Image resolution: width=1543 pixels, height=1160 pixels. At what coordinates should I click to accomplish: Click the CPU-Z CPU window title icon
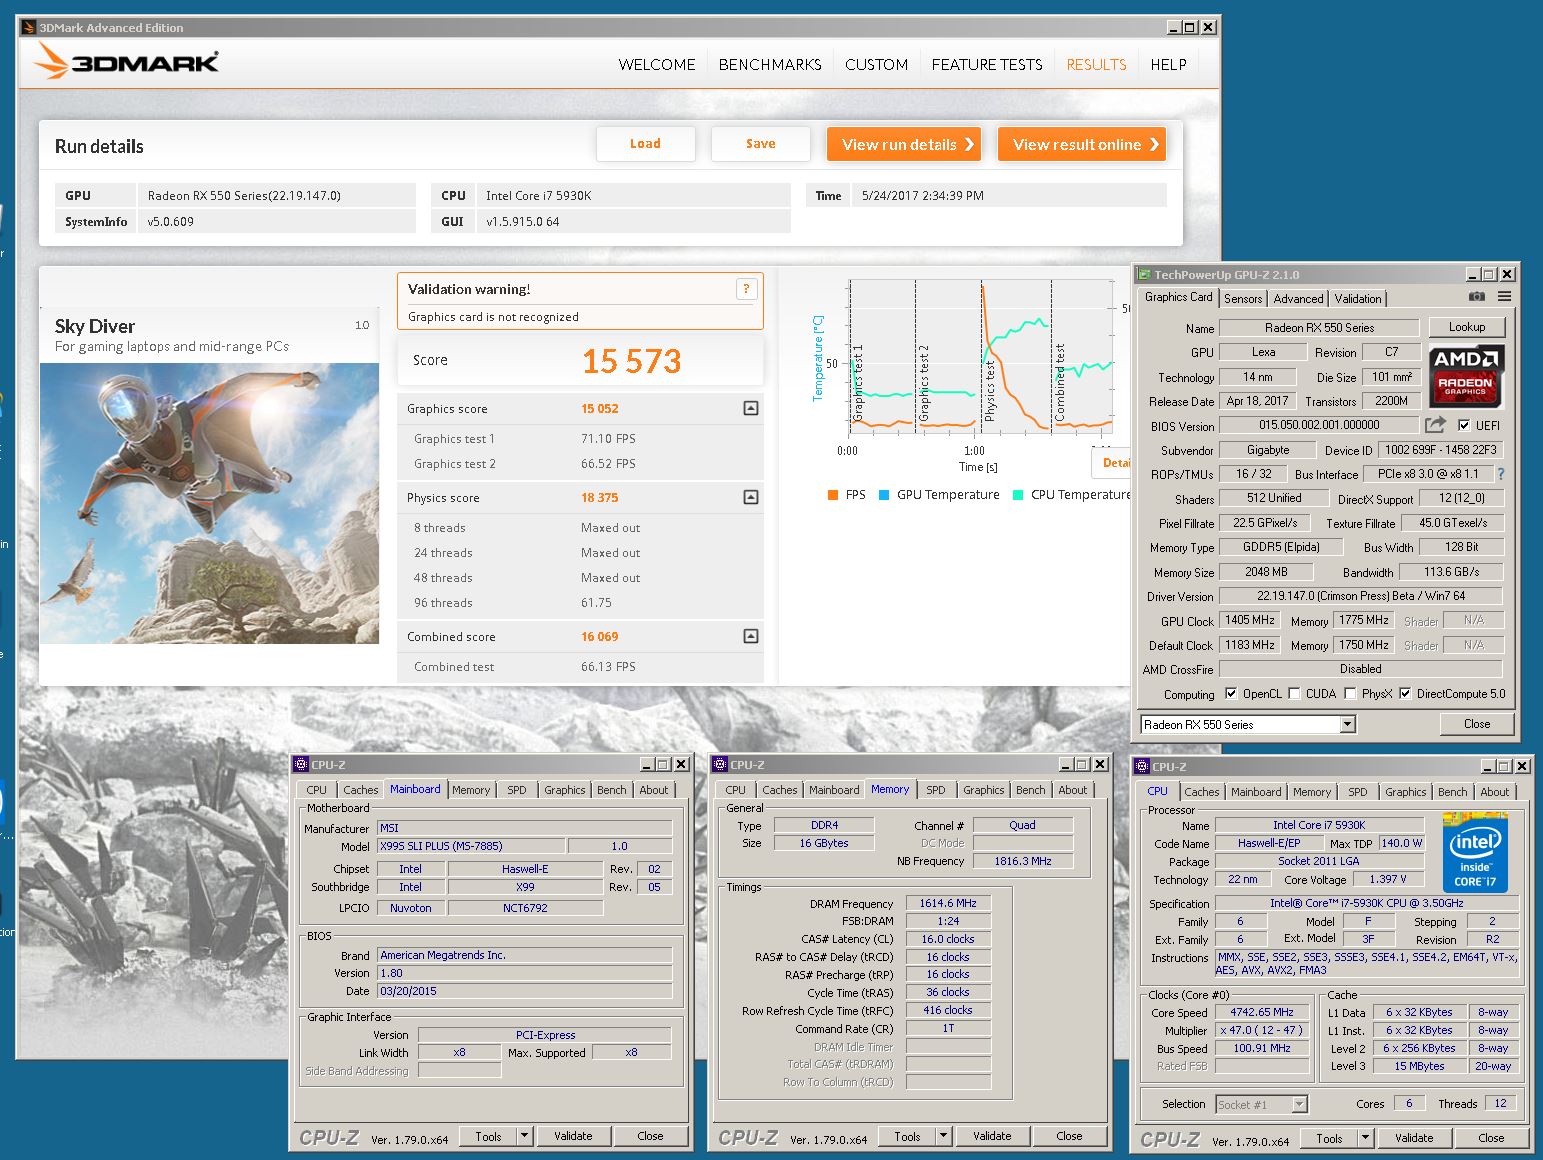1141,766
